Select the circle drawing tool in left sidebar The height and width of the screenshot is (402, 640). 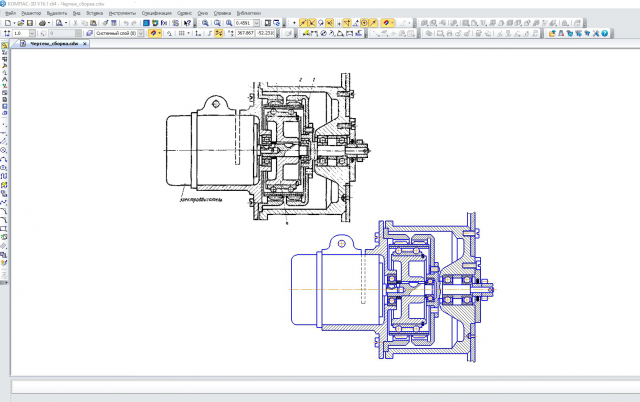pyautogui.click(x=4, y=151)
